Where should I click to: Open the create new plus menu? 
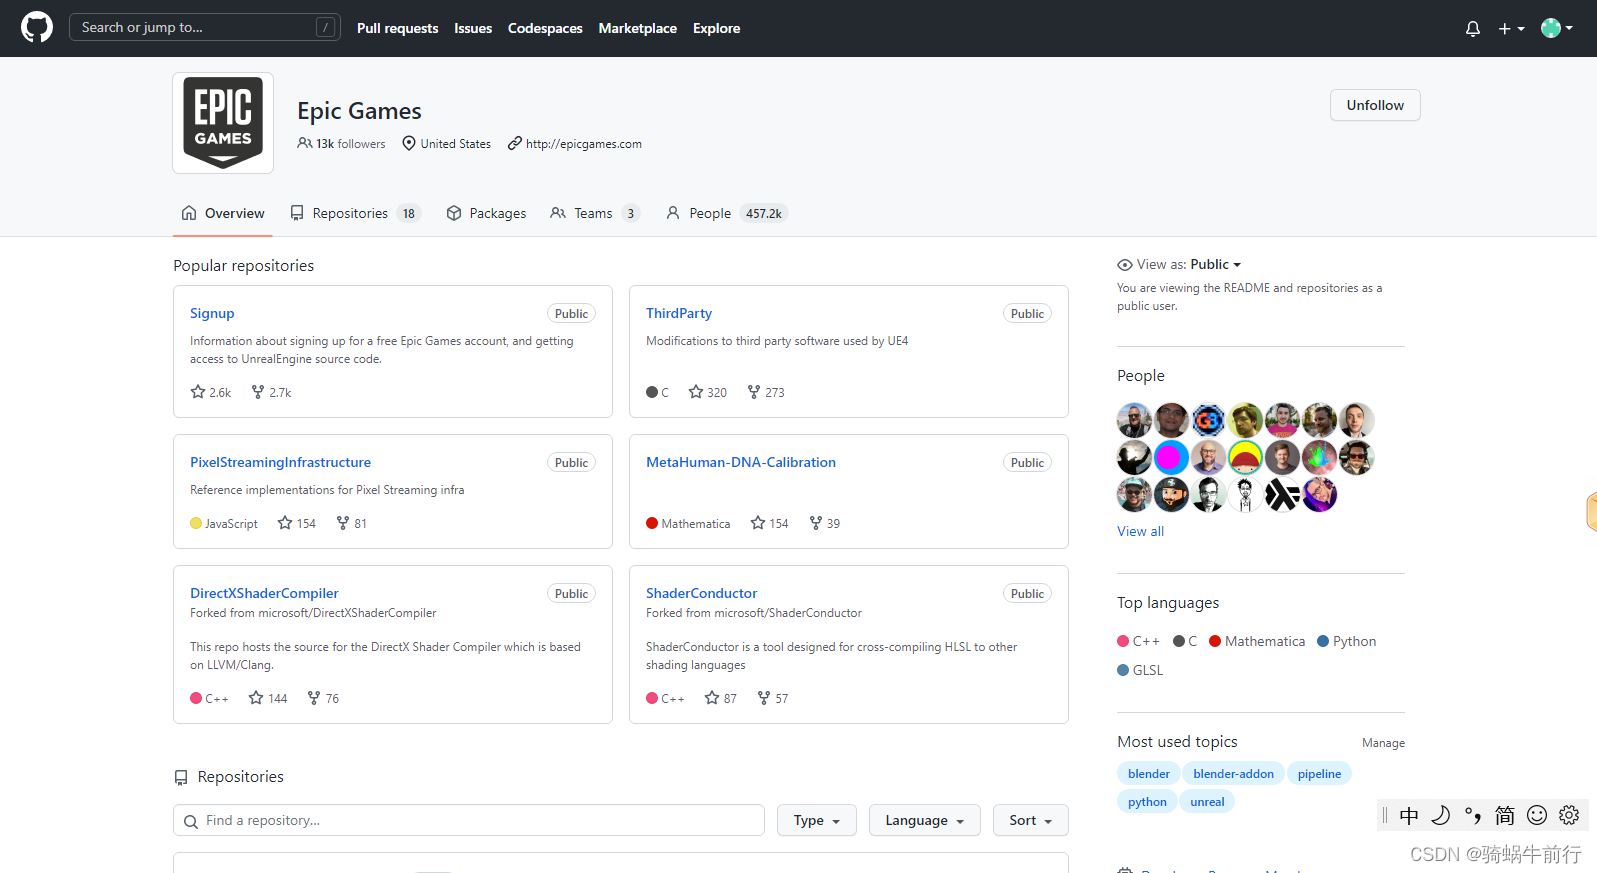coord(1511,29)
